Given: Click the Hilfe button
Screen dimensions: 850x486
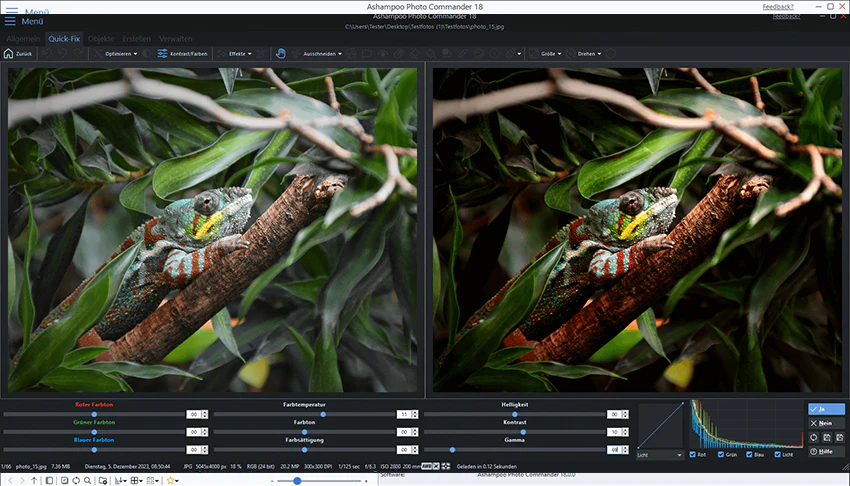Looking at the screenshot, I should [x=826, y=451].
